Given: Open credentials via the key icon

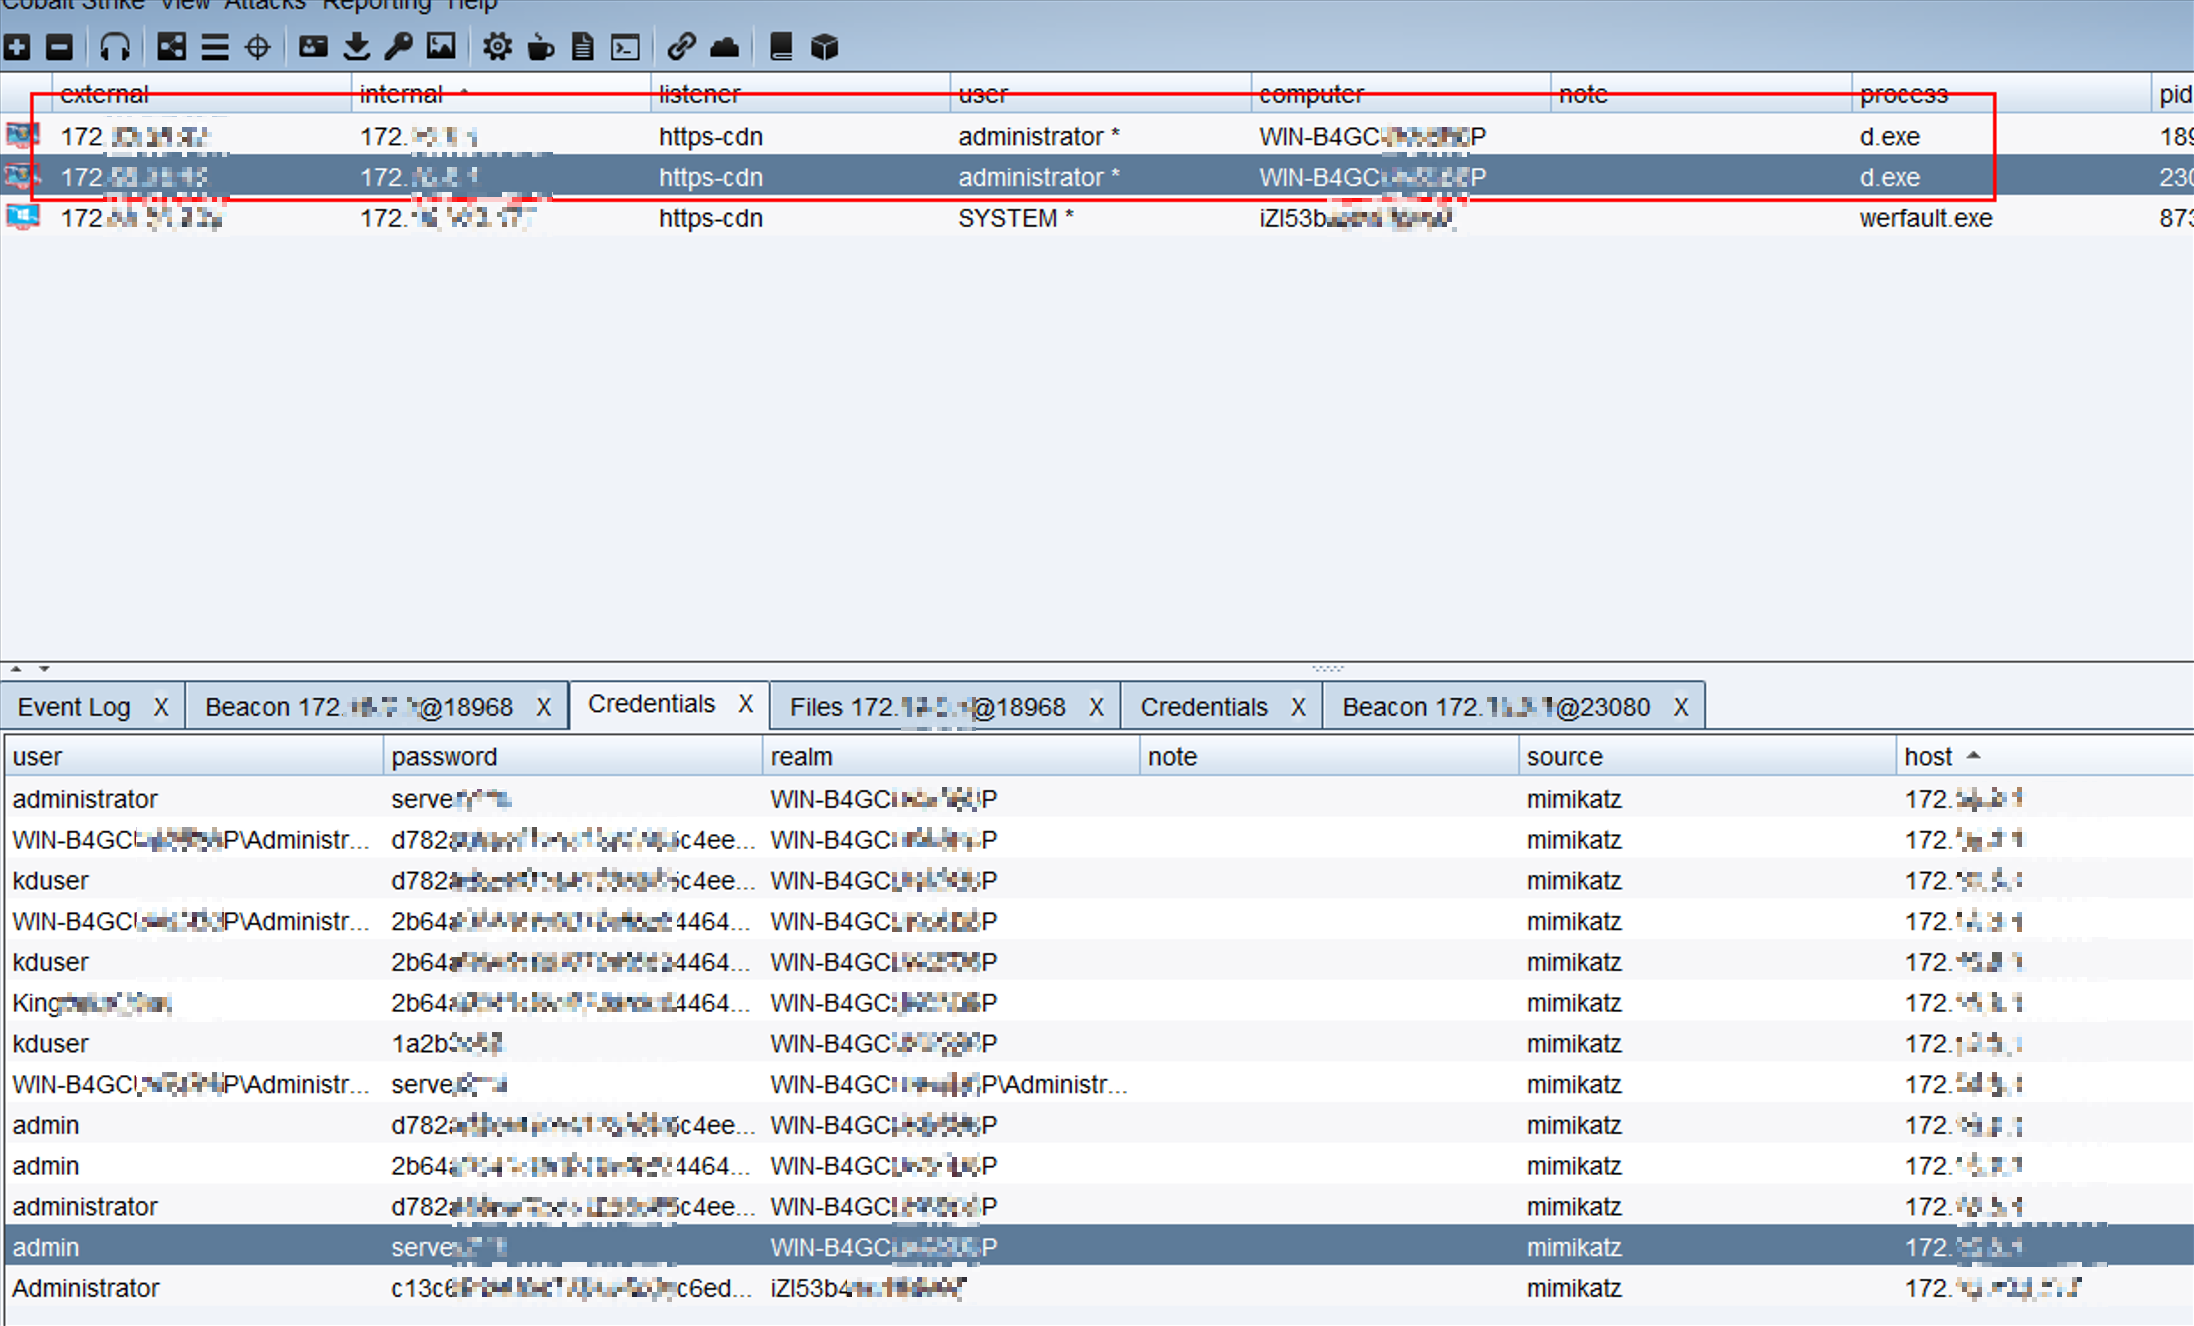Looking at the screenshot, I should click(398, 47).
